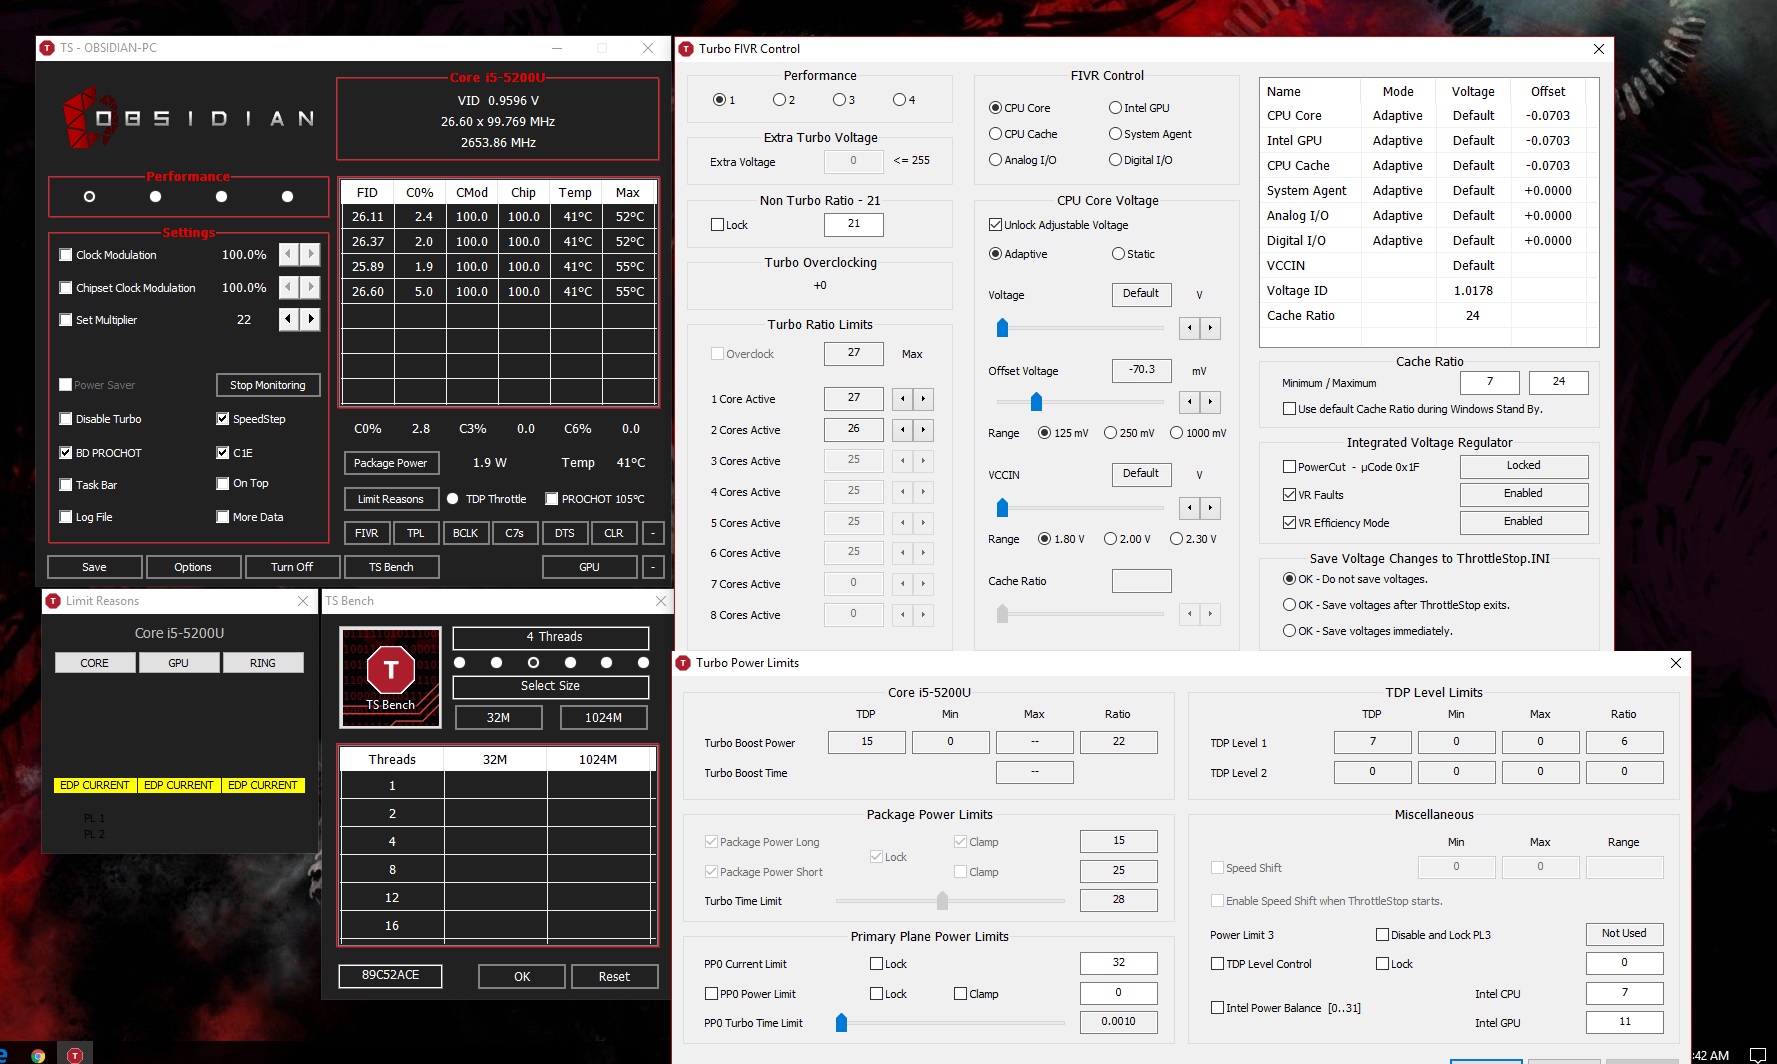Select the 2.00 V VCCIN range

tap(1110, 539)
